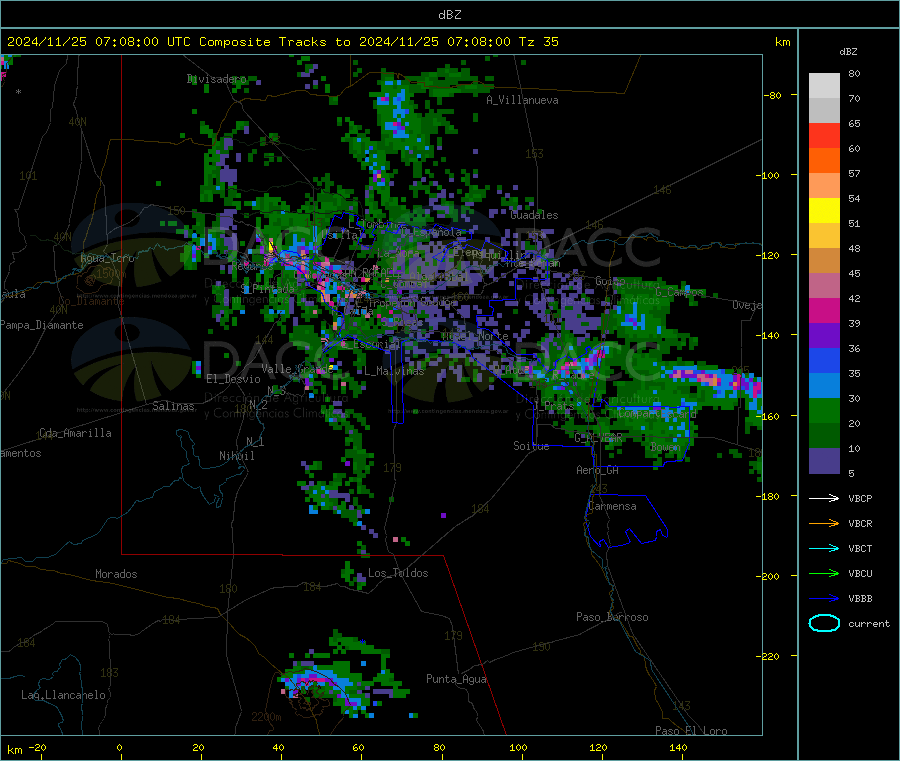Click the 'current' legend label
900x761 pixels.
(868, 623)
